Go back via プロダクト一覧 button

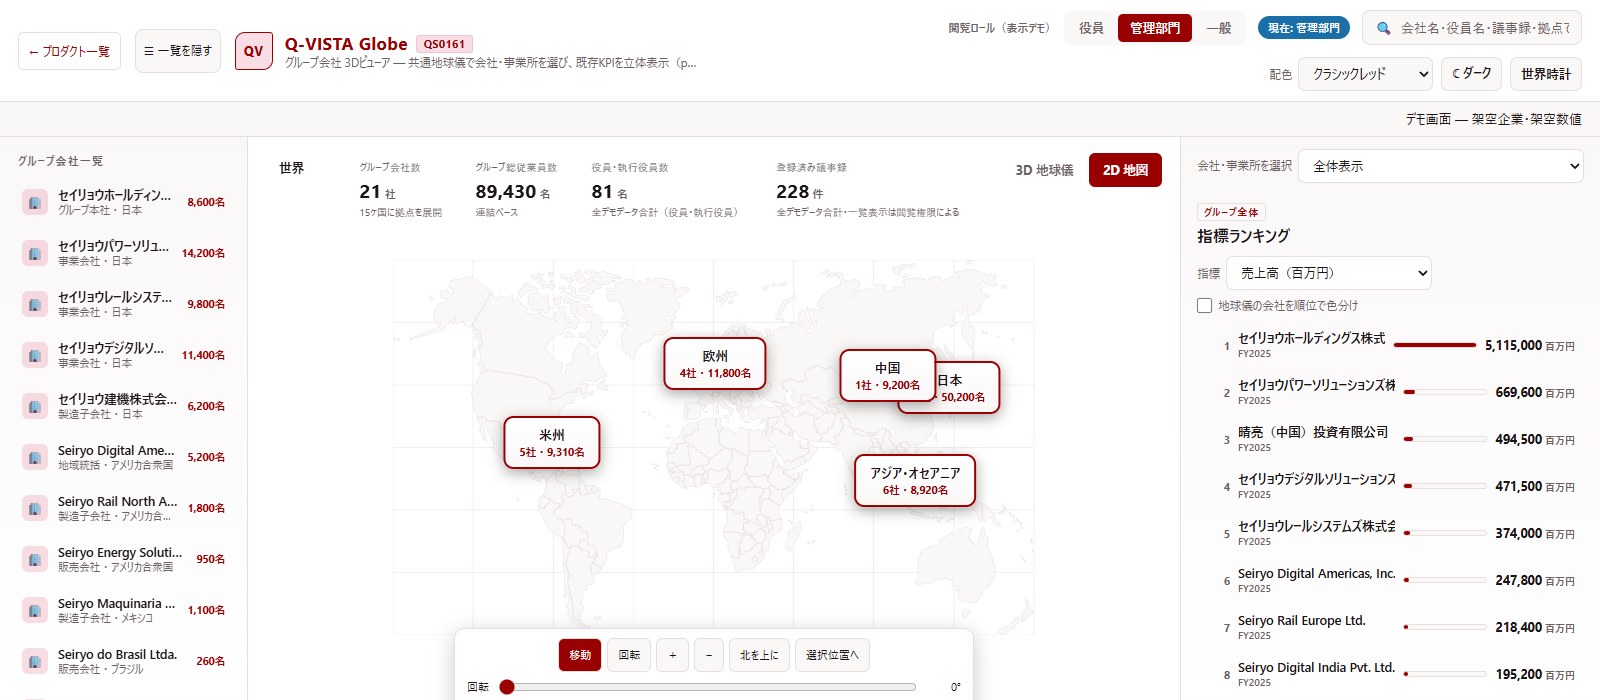pos(69,51)
